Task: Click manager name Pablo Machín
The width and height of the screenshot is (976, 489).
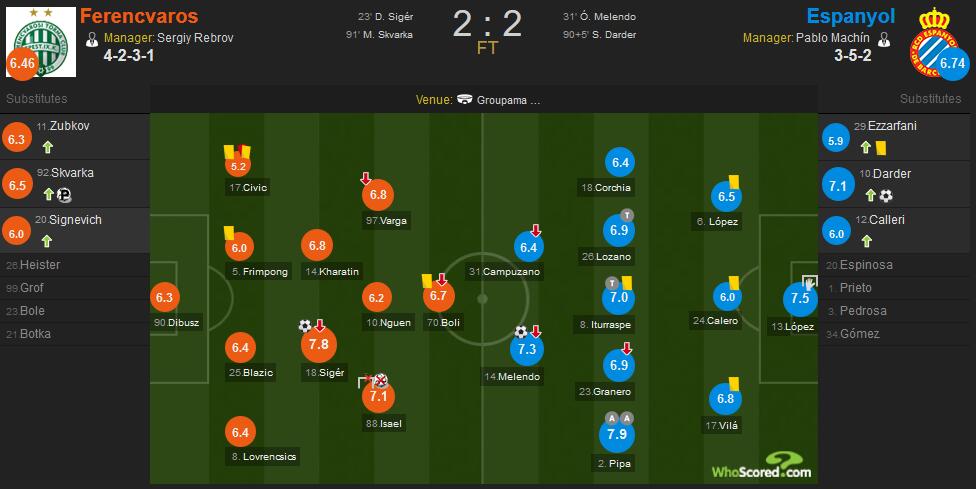Action: (833, 38)
